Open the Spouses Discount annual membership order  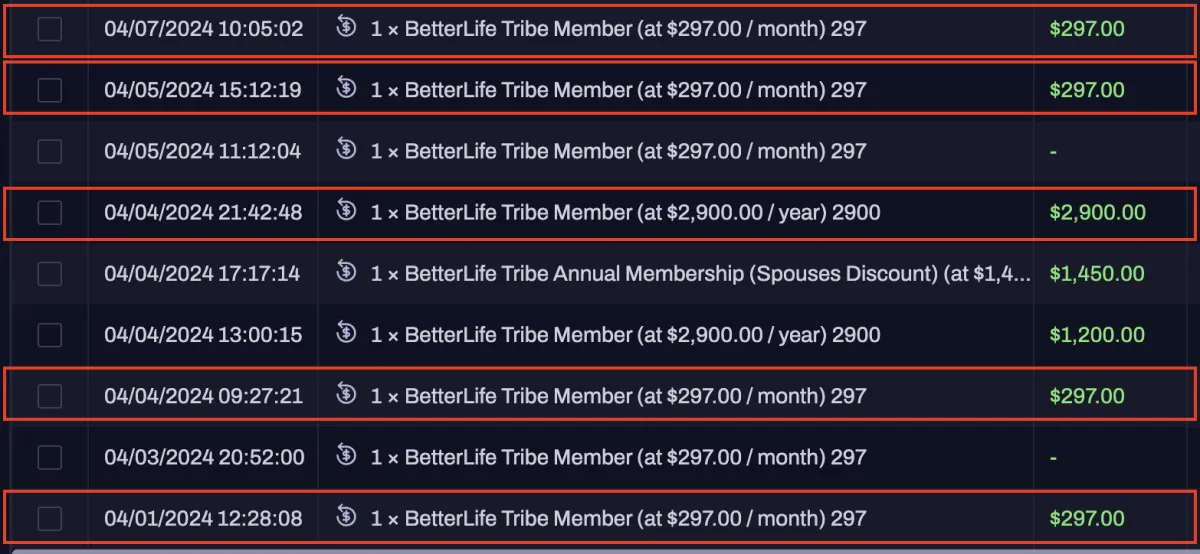pos(700,274)
